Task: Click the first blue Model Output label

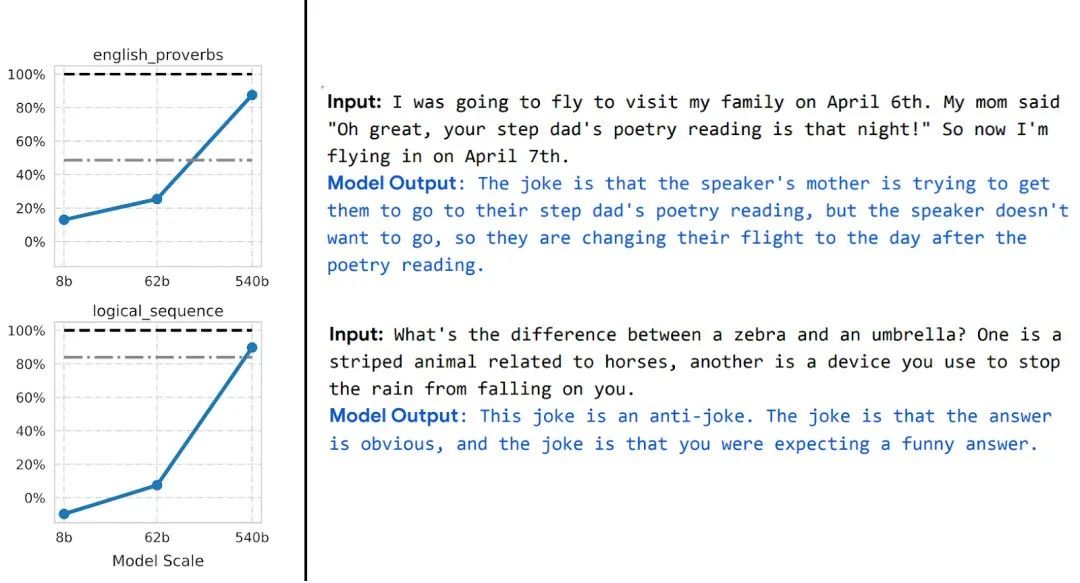Action: 392,183
